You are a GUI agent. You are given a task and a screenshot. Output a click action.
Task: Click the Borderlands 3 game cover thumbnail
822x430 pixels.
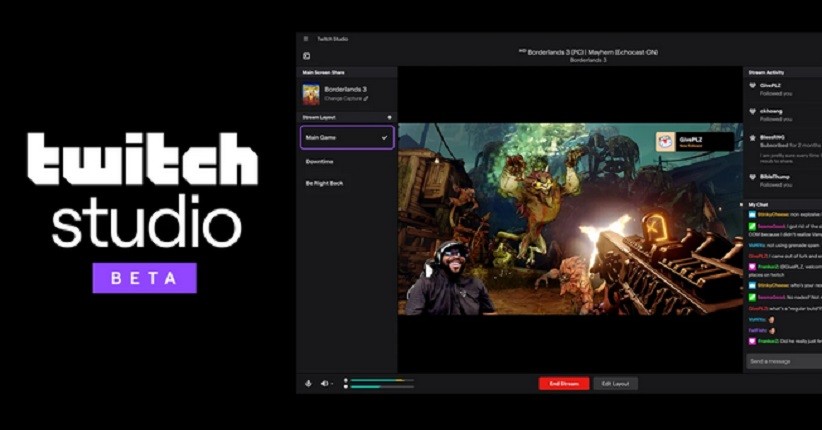coord(311,94)
